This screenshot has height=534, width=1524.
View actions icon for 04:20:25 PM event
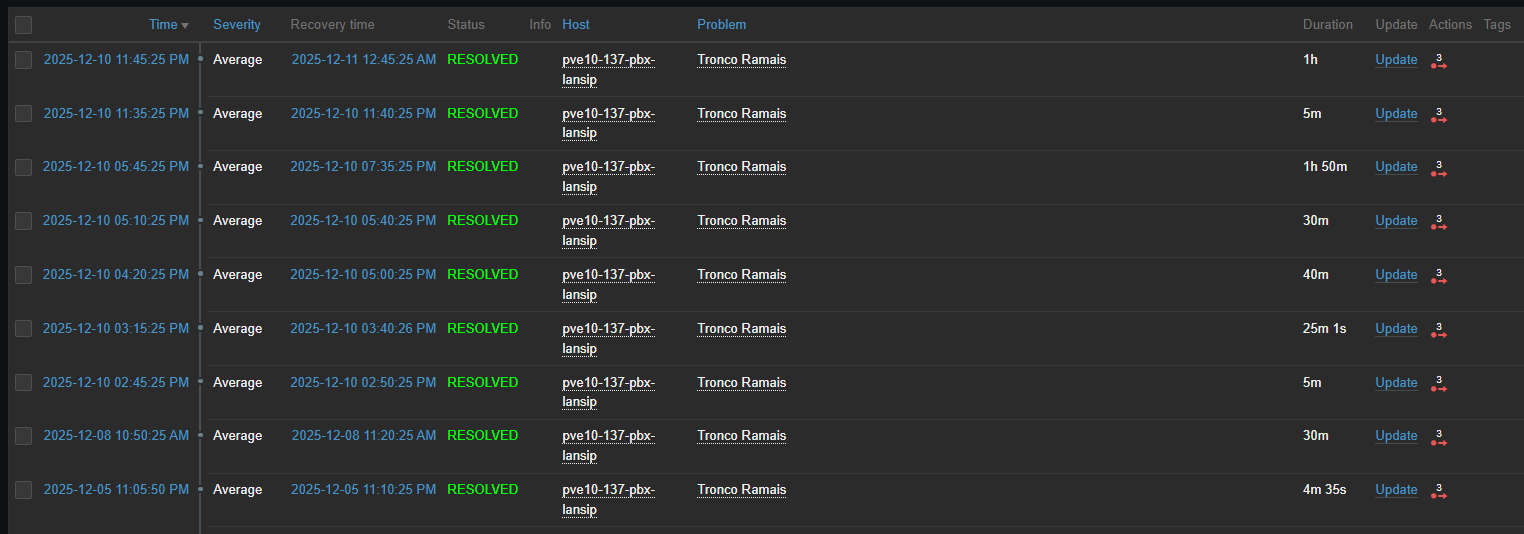pyautogui.click(x=1439, y=276)
